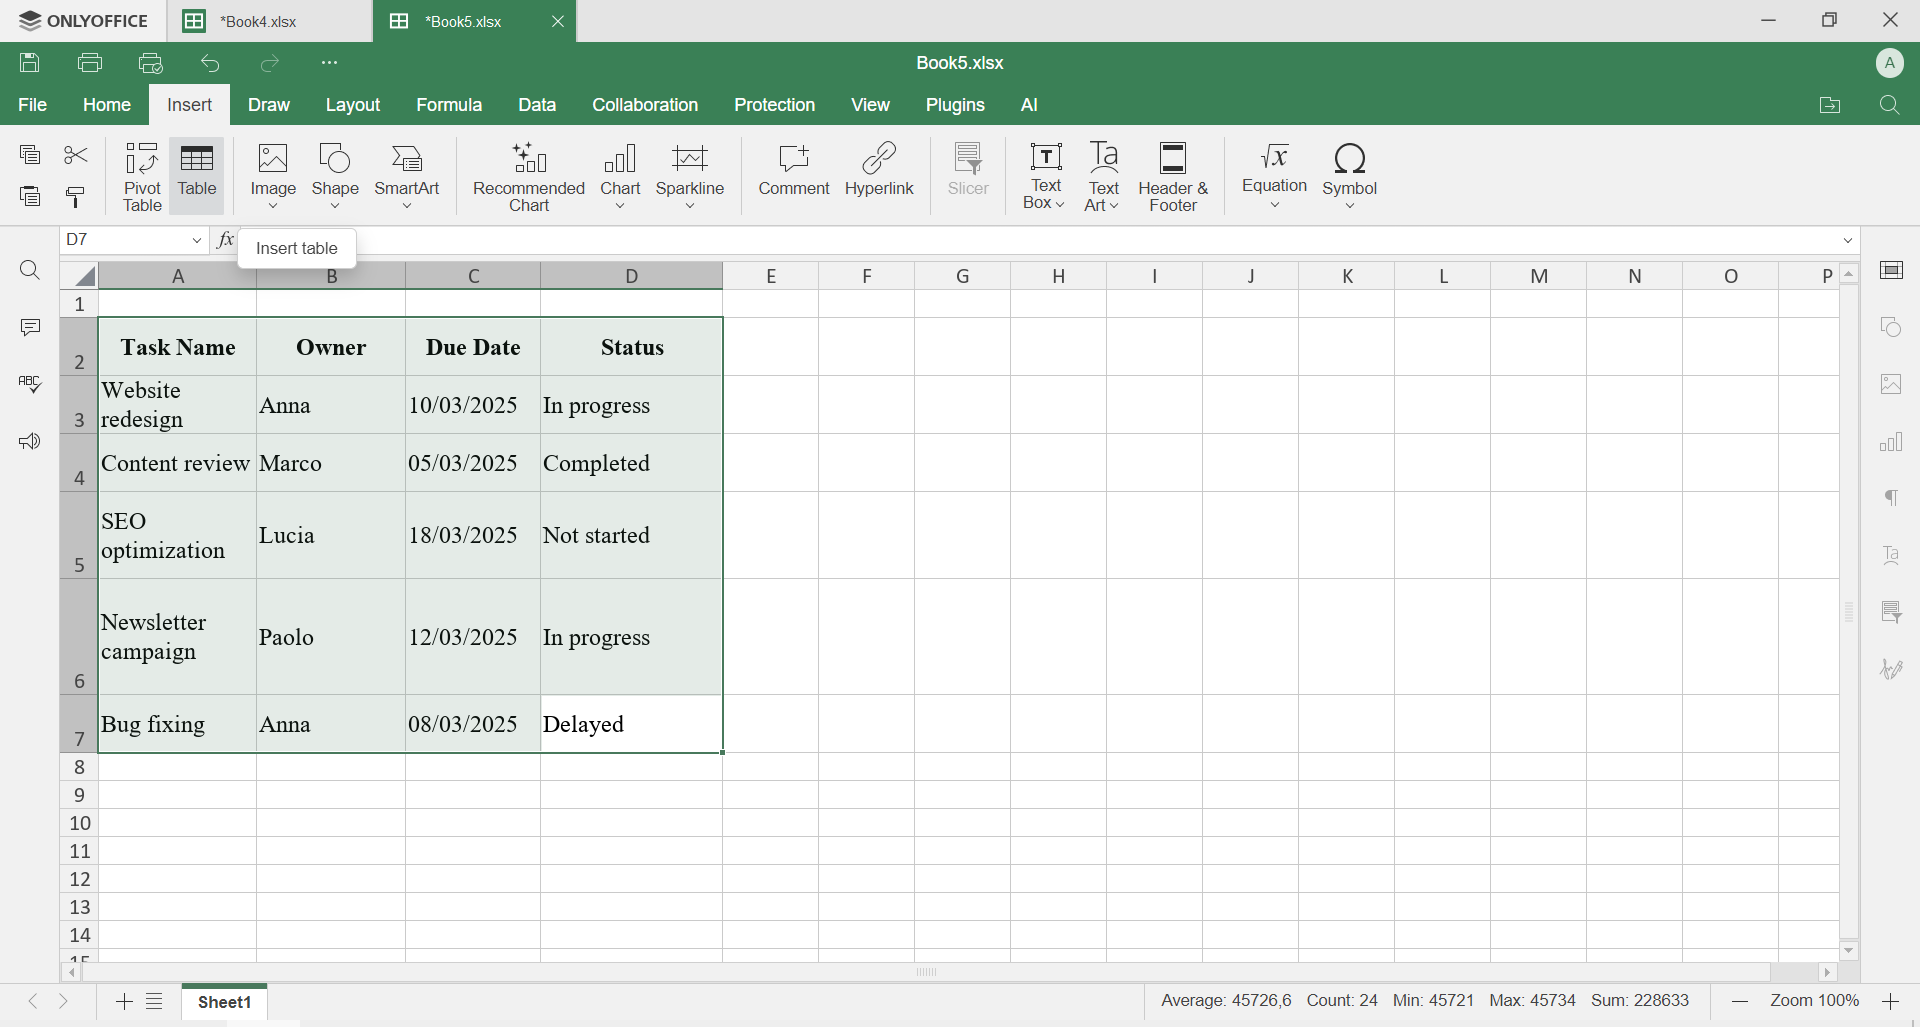This screenshot has width=1920, height=1027.
Task: Insert a SmartArt graphic
Action: pyautogui.click(x=407, y=170)
